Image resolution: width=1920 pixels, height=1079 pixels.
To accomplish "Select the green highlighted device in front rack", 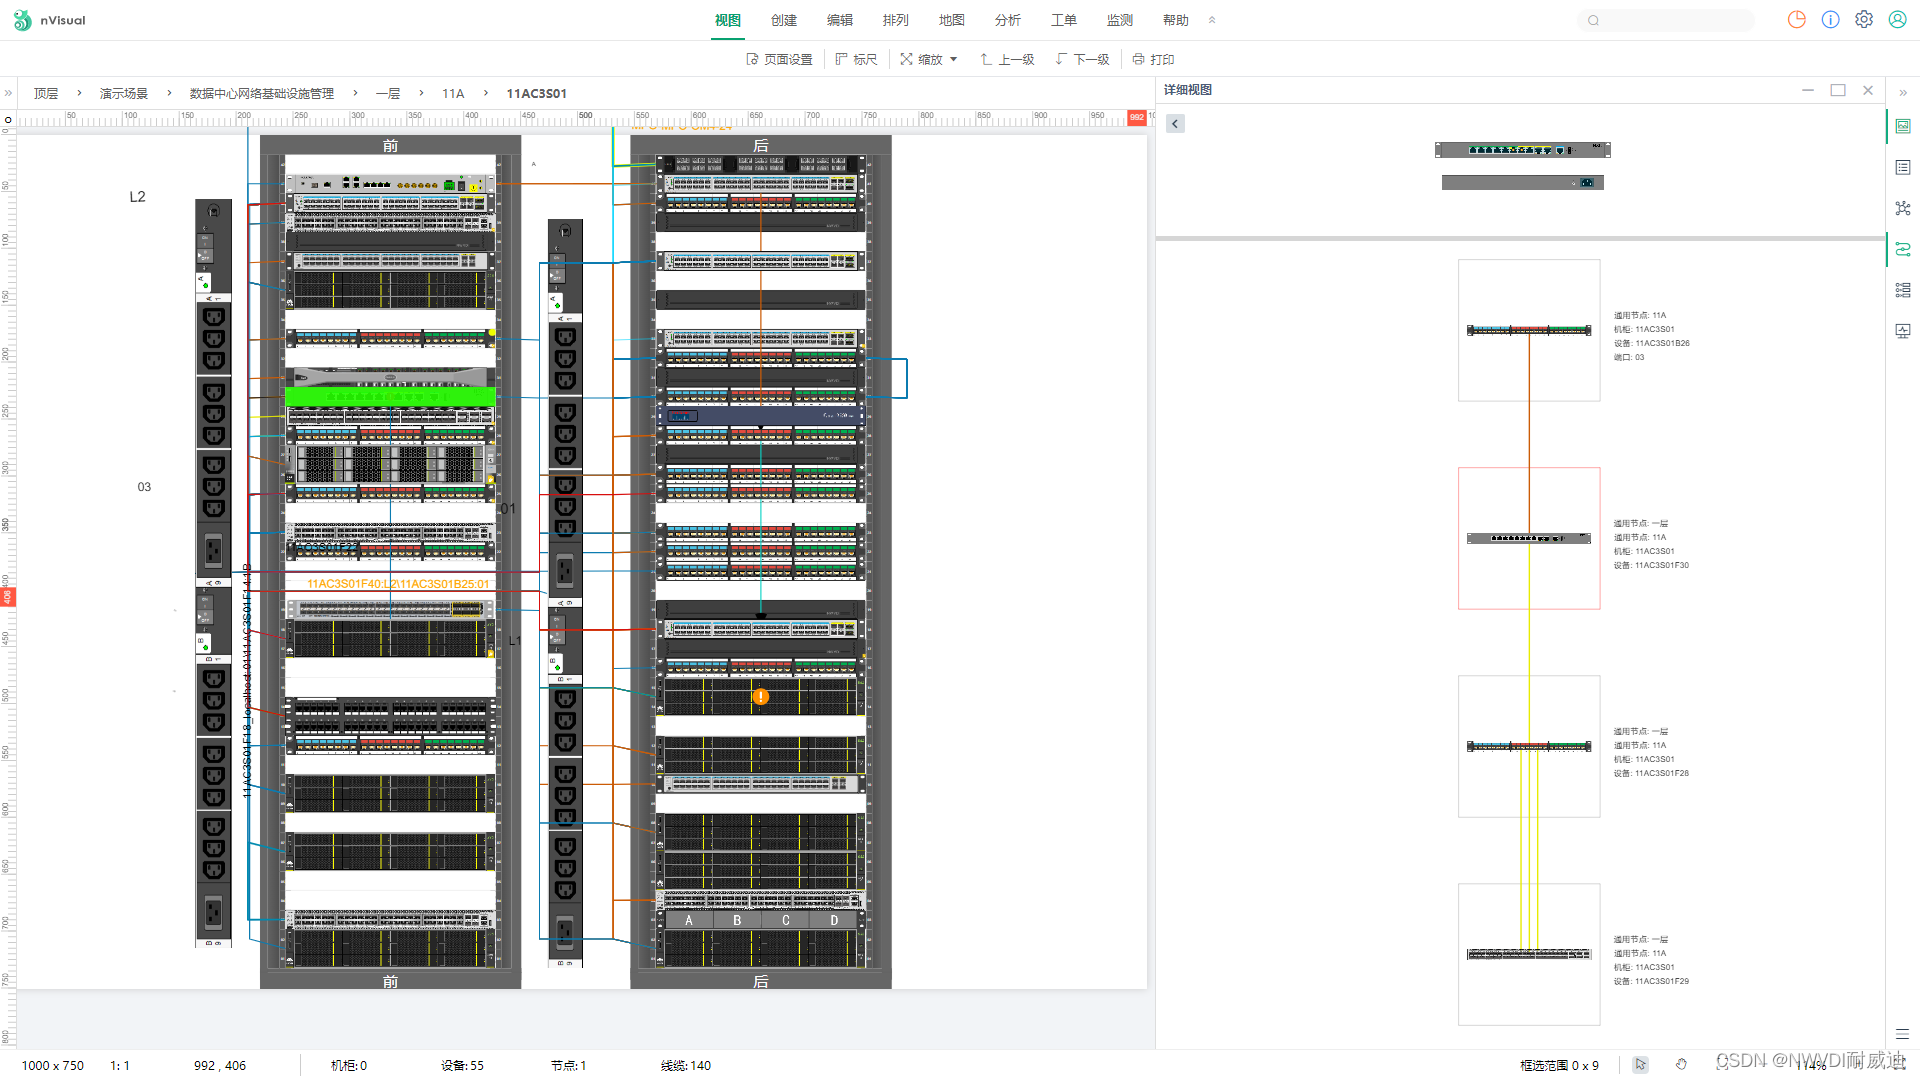I will tap(390, 396).
